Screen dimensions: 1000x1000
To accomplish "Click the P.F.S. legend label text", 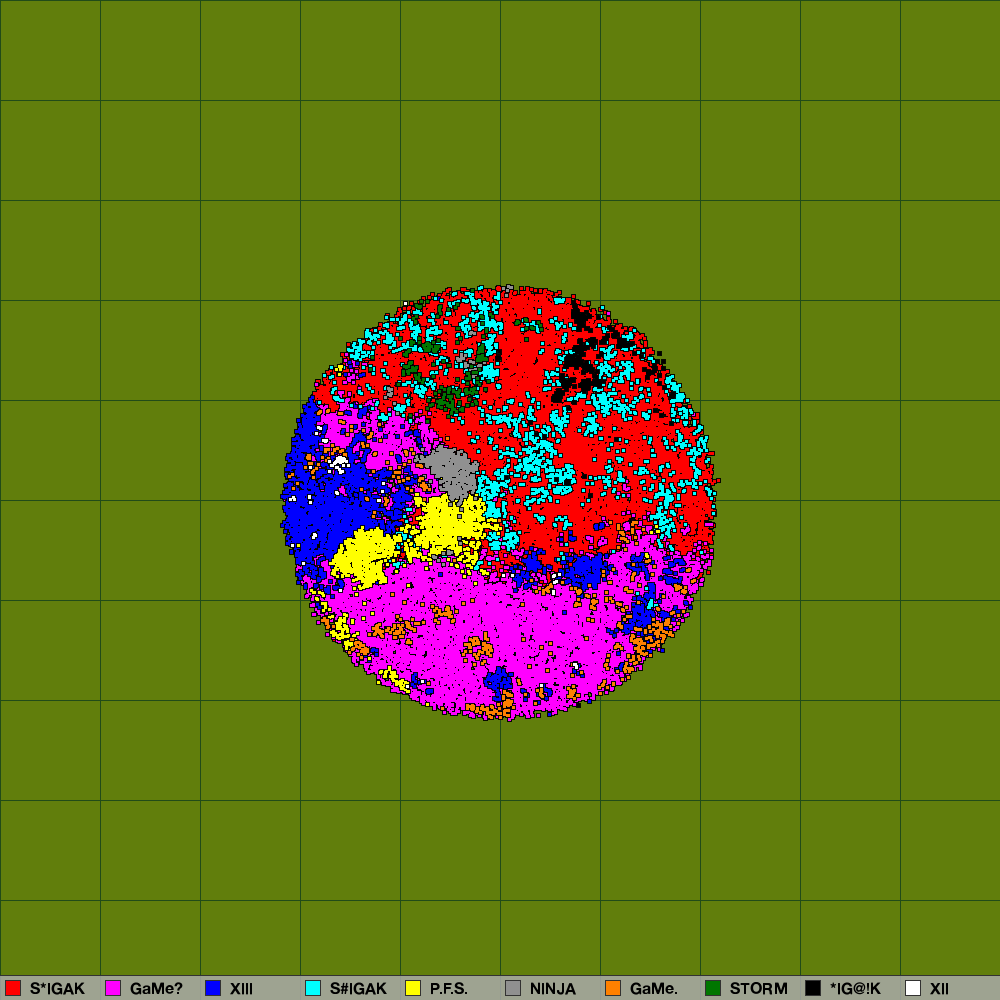I will click(449, 989).
